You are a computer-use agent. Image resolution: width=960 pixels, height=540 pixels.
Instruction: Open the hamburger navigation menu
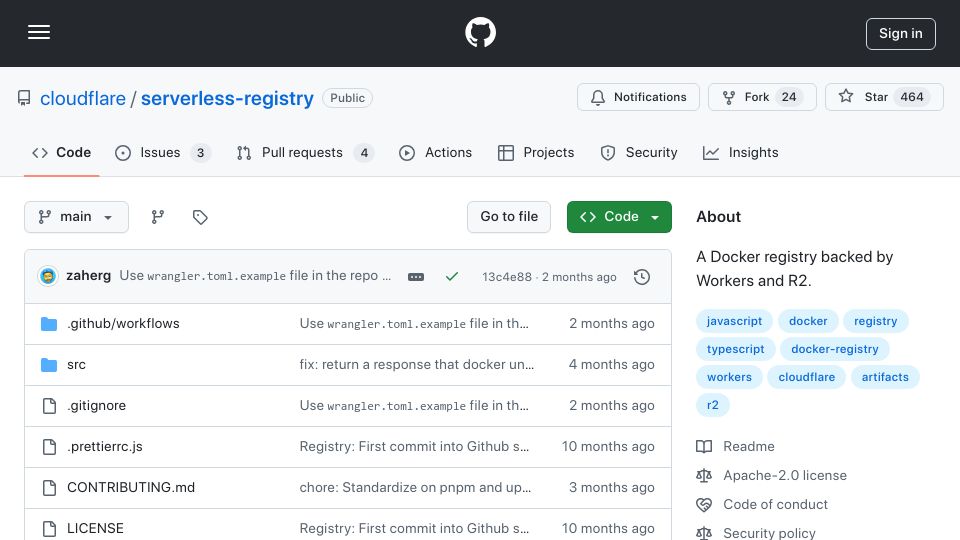tap(39, 32)
